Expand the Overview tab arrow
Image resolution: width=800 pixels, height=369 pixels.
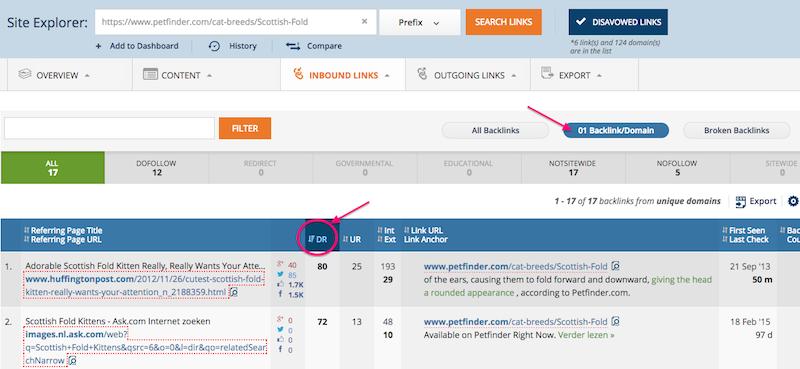point(87,76)
